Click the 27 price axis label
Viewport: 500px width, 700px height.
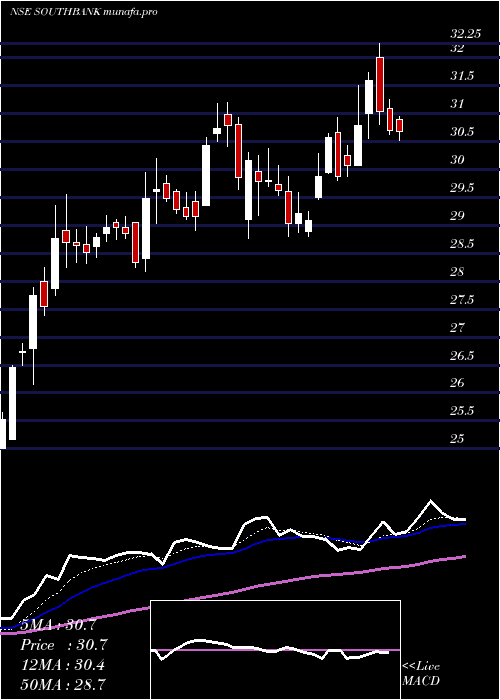click(x=456, y=328)
